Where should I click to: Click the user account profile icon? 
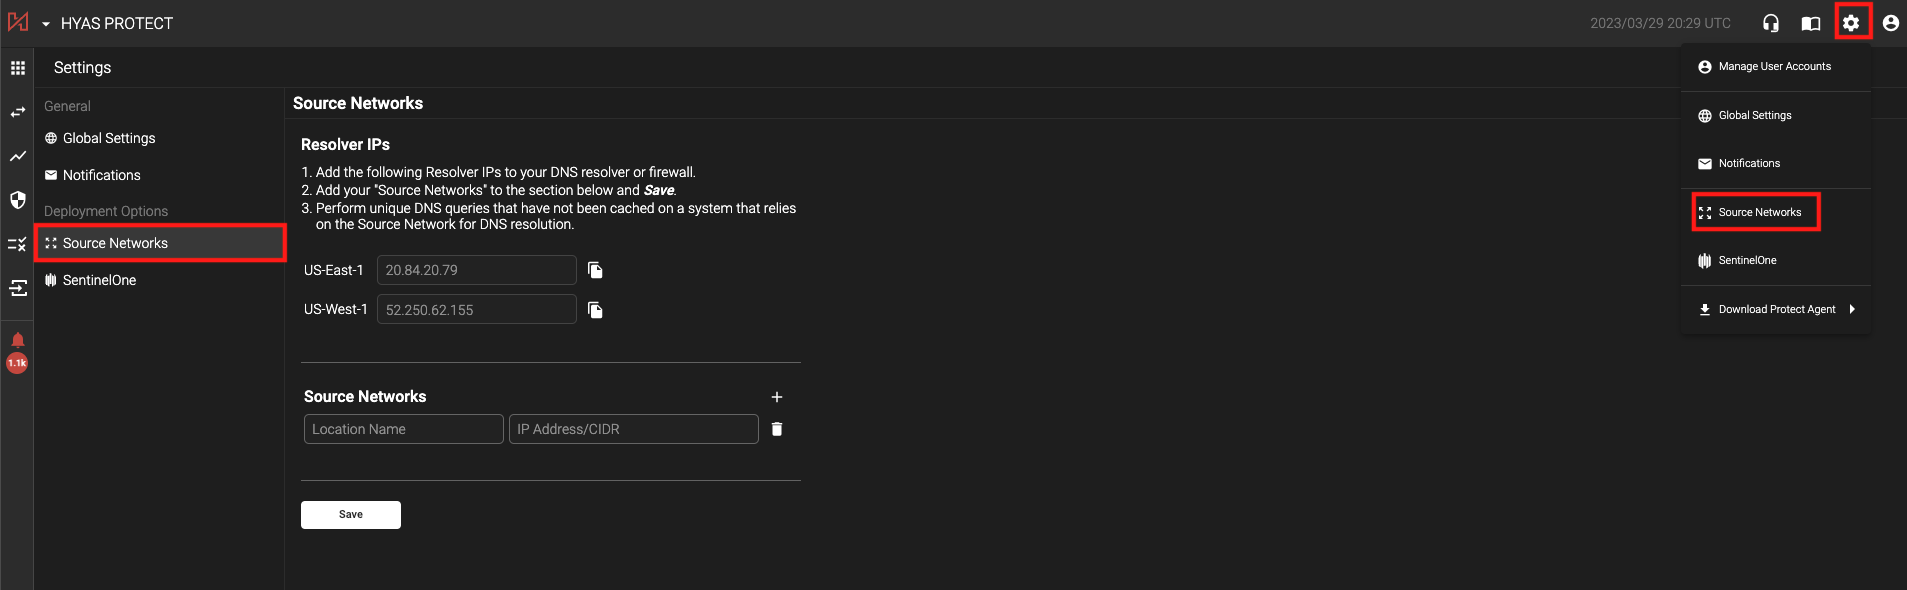coord(1890,23)
